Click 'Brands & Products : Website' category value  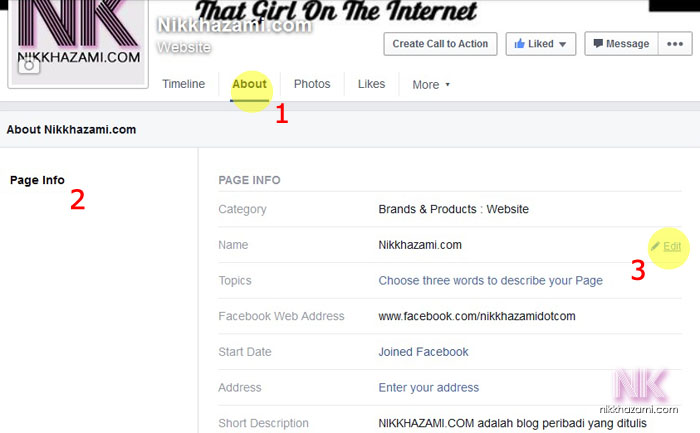point(454,209)
